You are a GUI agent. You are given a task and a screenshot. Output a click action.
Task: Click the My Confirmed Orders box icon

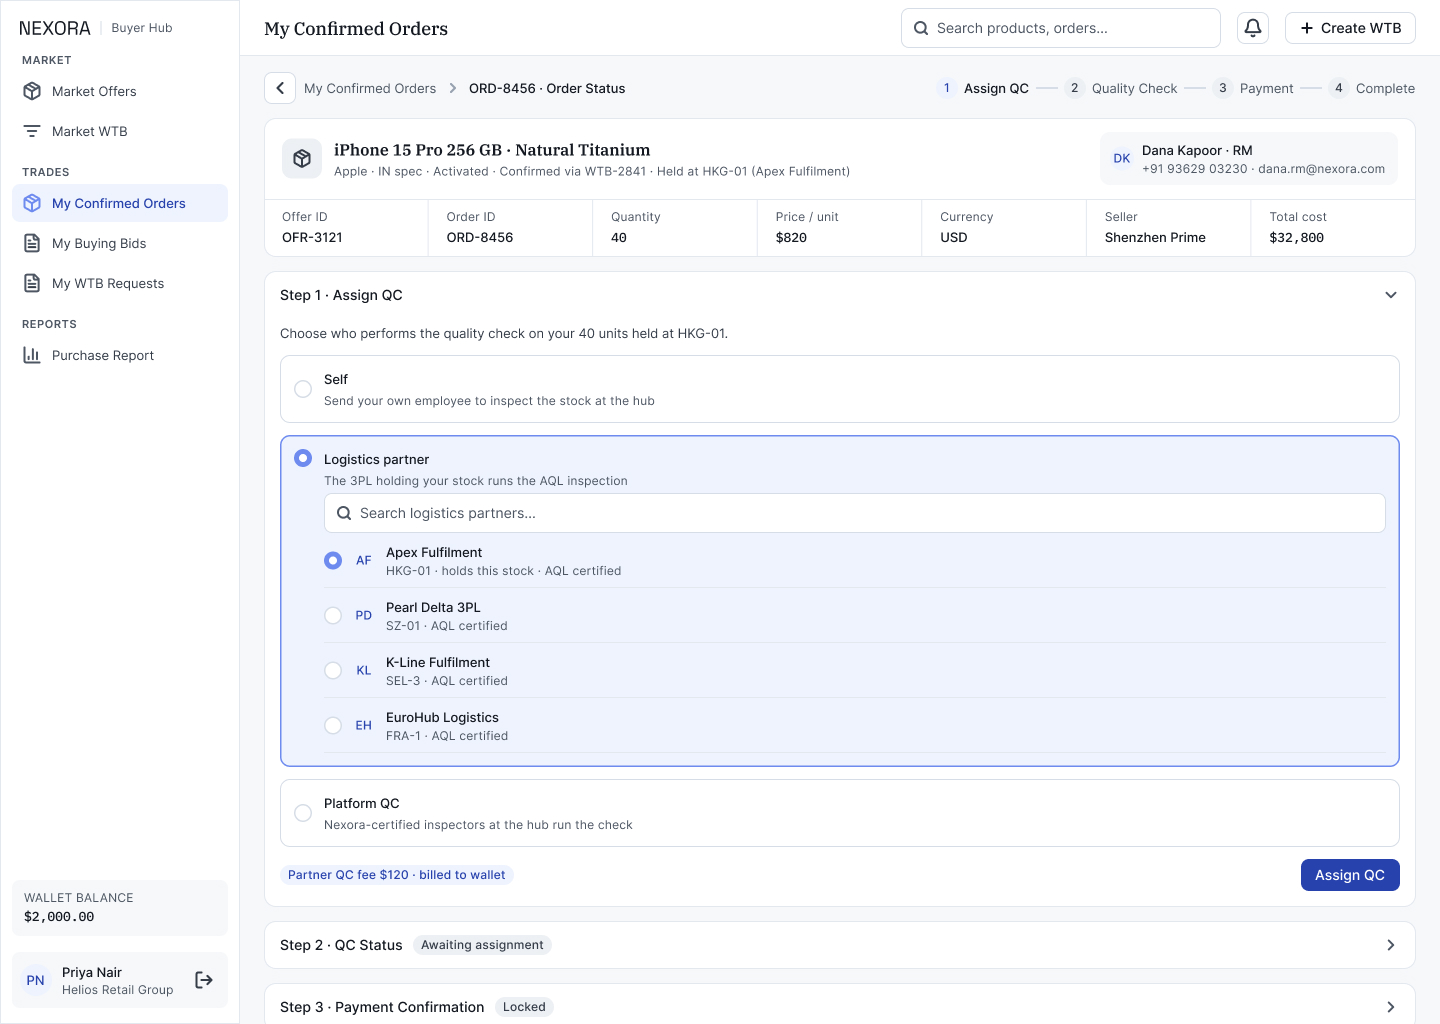tap(32, 203)
